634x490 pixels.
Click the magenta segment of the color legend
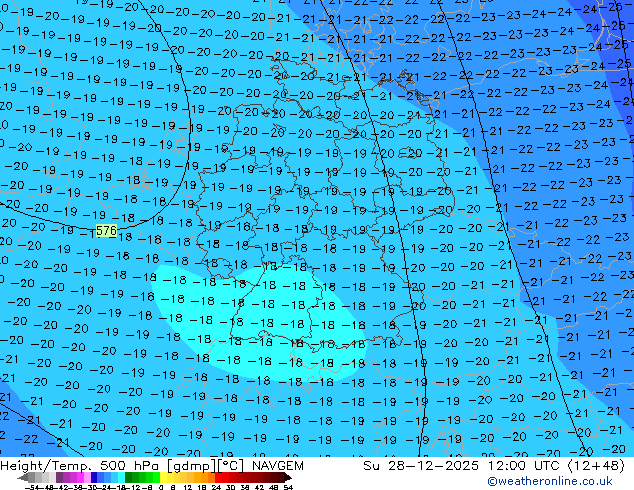click(80, 477)
